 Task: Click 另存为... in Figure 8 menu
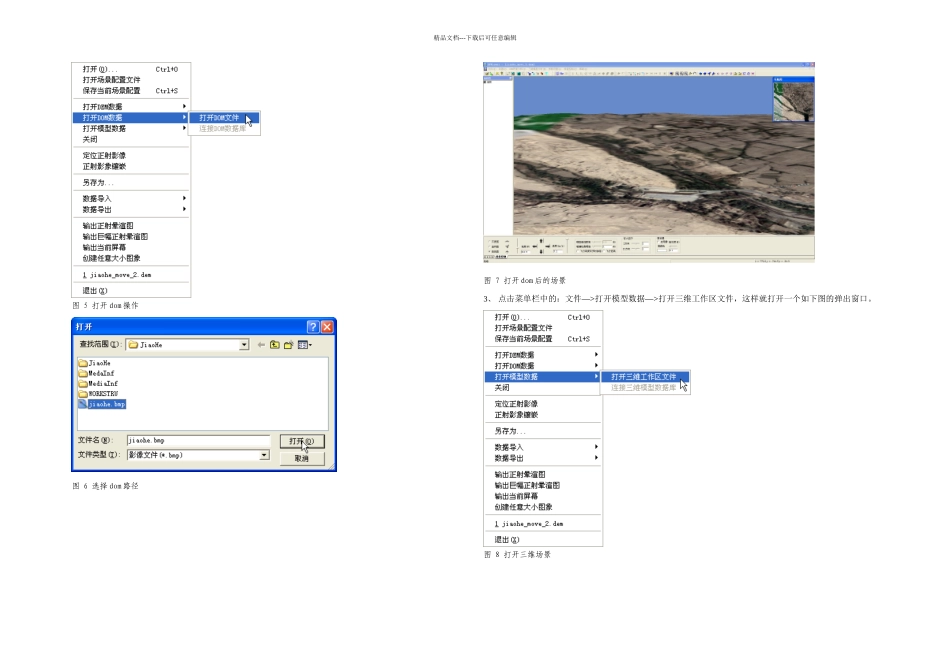[x=542, y=431]
